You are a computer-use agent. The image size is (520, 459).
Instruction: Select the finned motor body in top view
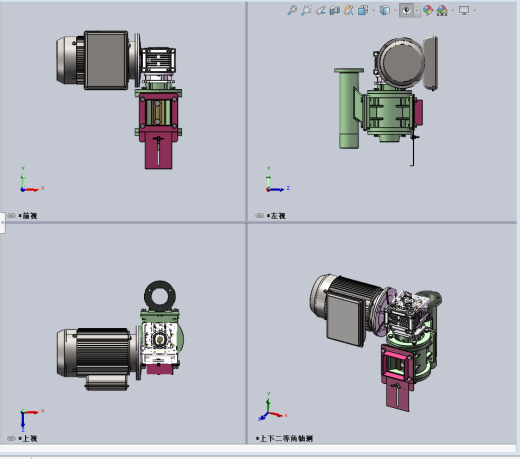click(x=102, y=352)
